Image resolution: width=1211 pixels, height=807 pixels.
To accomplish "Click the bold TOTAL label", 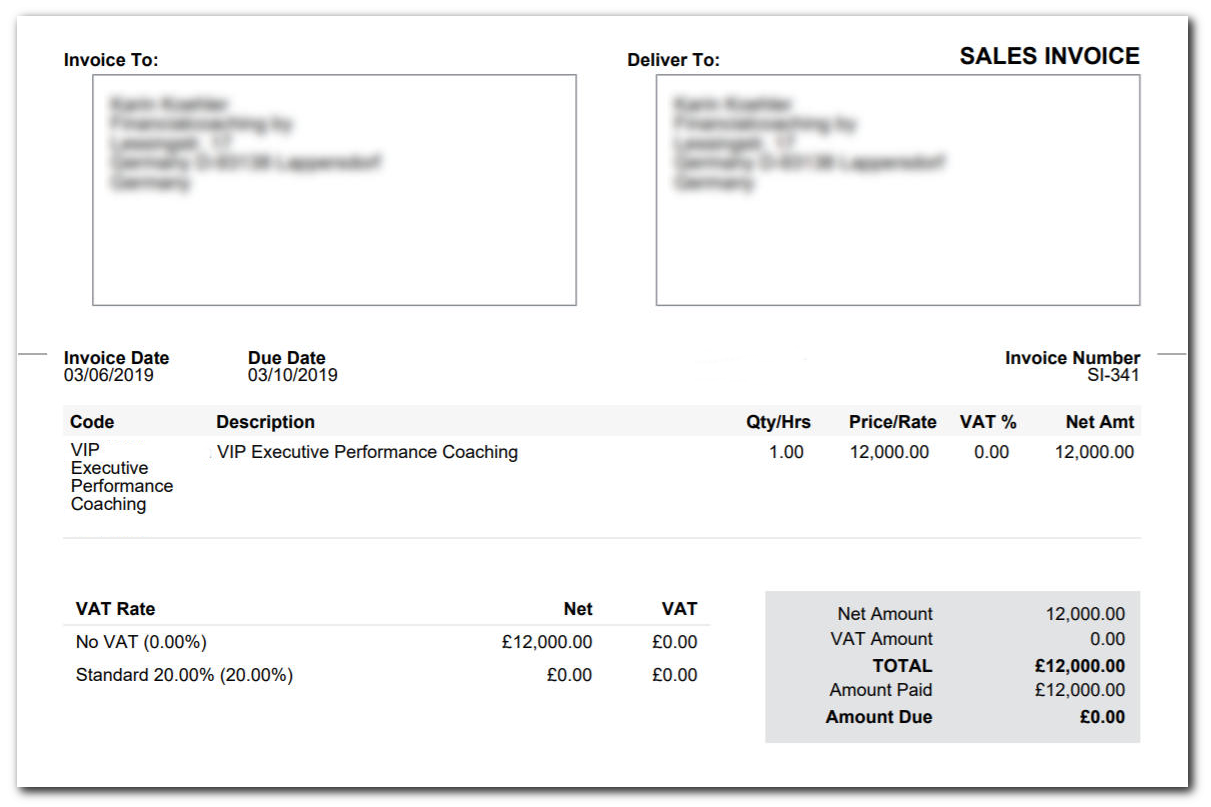I will 902,666.
